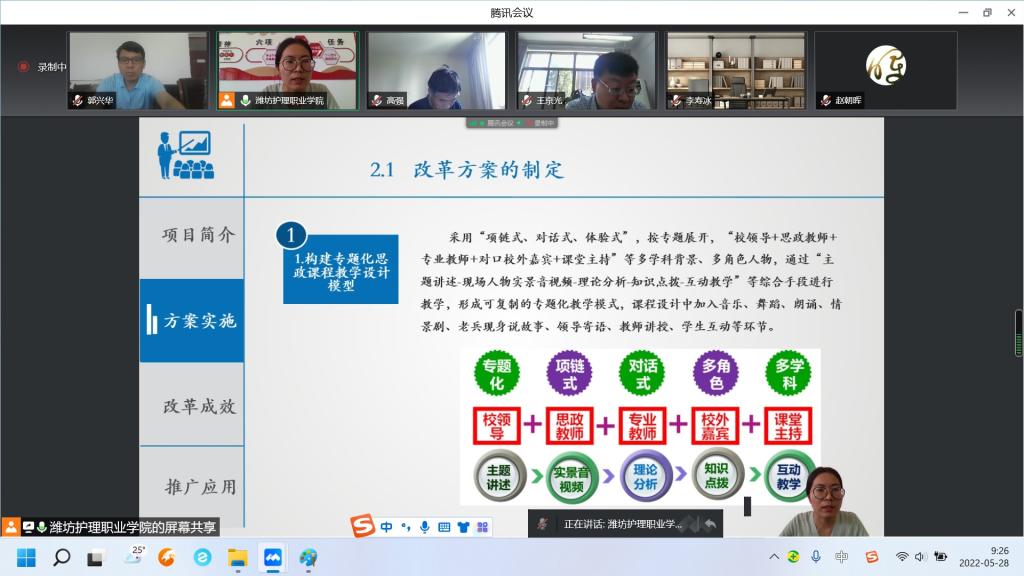Click the 2.1 改革方案的制定 slide title

[x=466, y=170]
